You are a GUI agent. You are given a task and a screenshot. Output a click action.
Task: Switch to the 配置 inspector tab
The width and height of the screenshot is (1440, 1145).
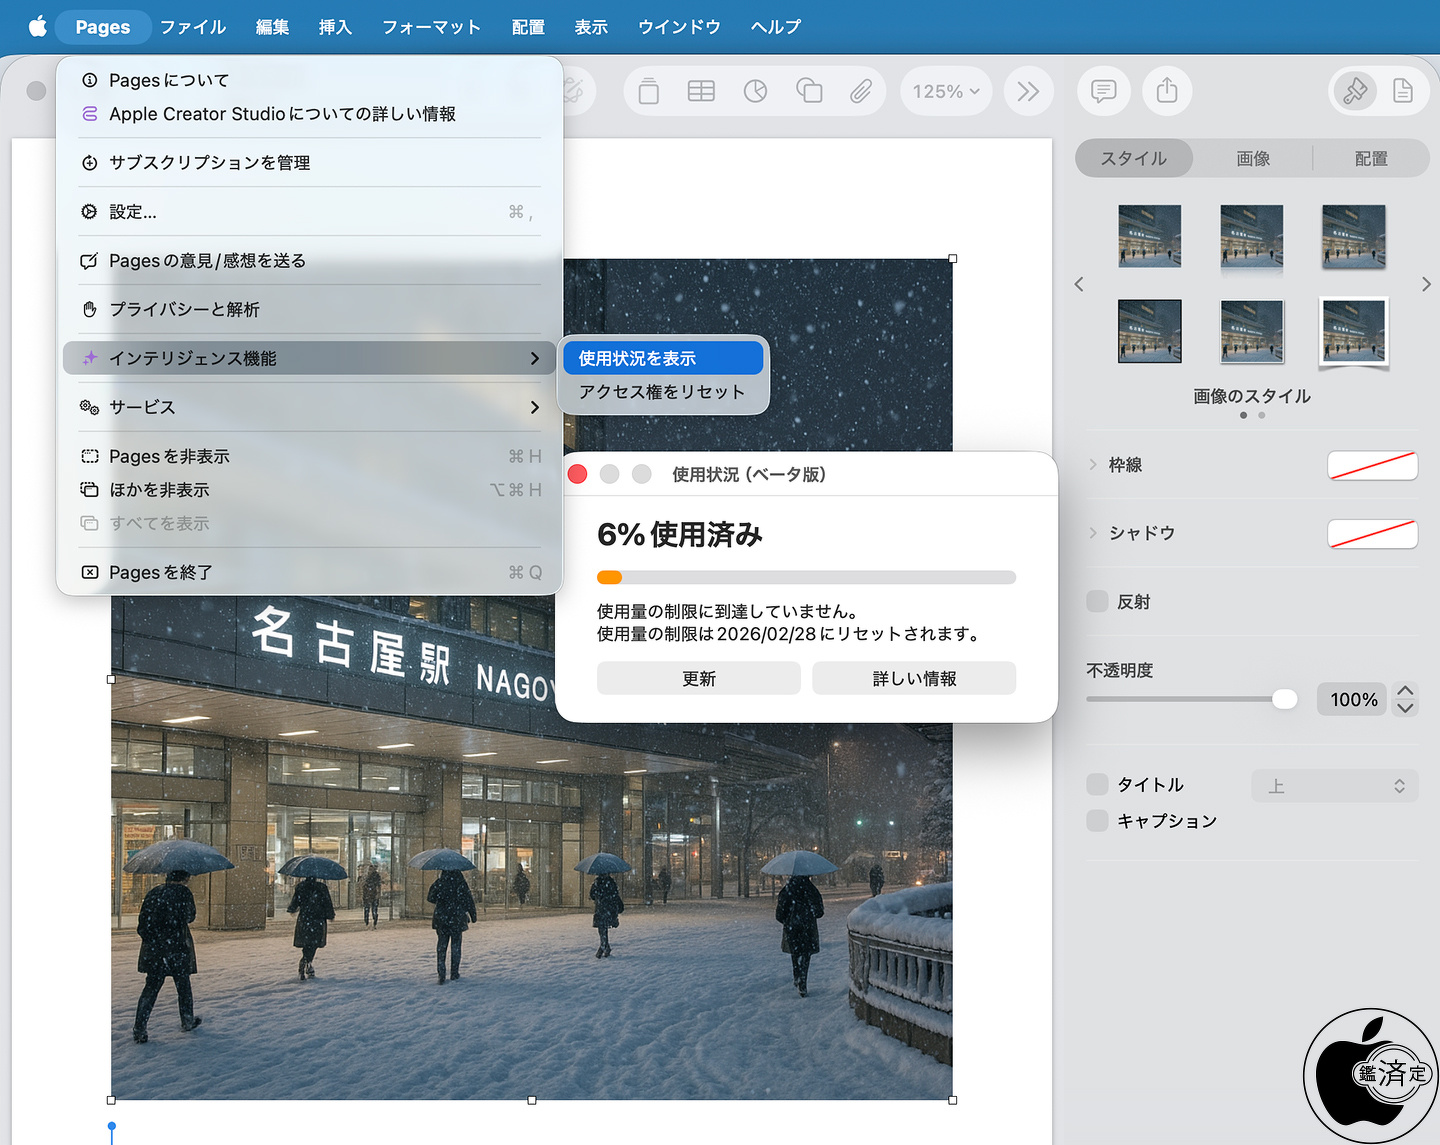click(1370, 159)
